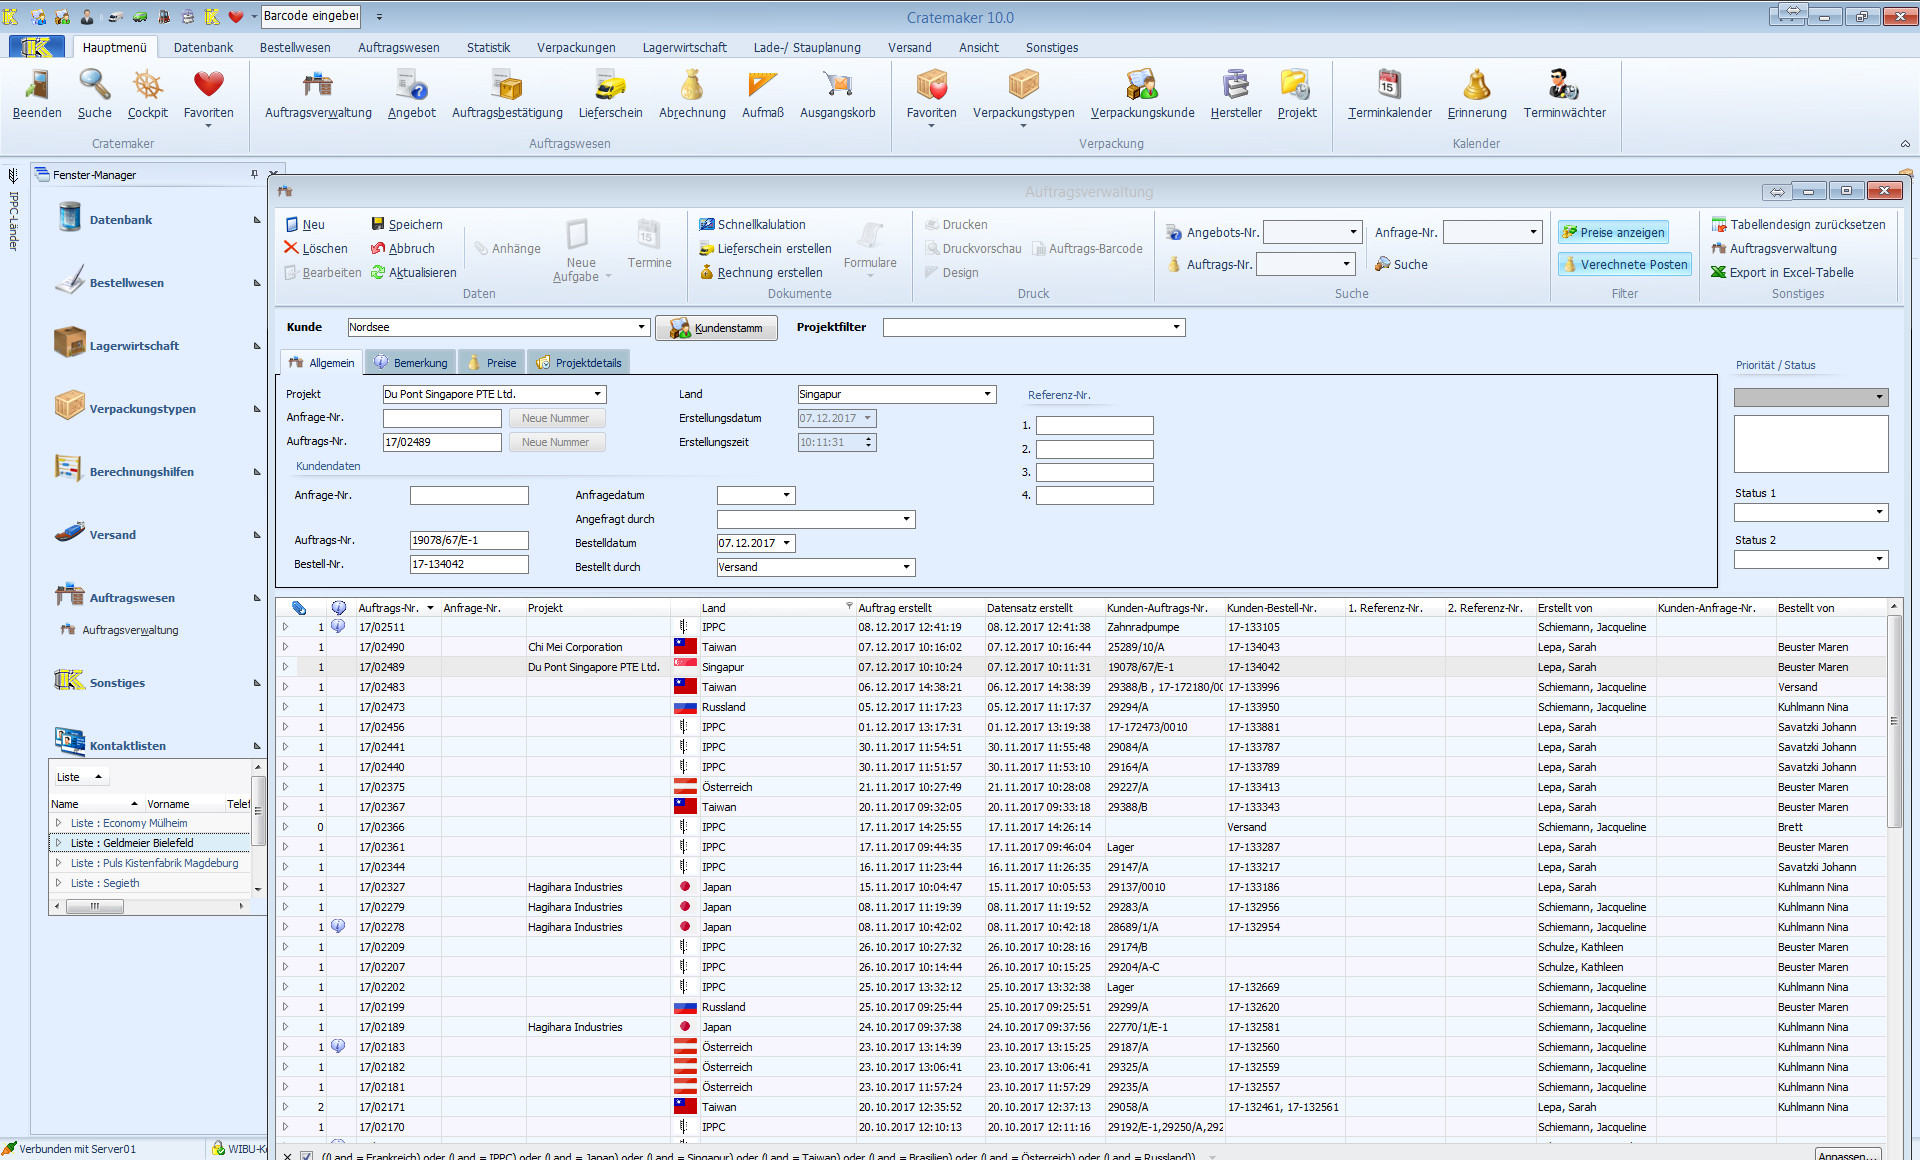The width and height of the screenshot is (1920, 1160).
Task: Switch to the Bemerkung tab
Action: point(411,362)
